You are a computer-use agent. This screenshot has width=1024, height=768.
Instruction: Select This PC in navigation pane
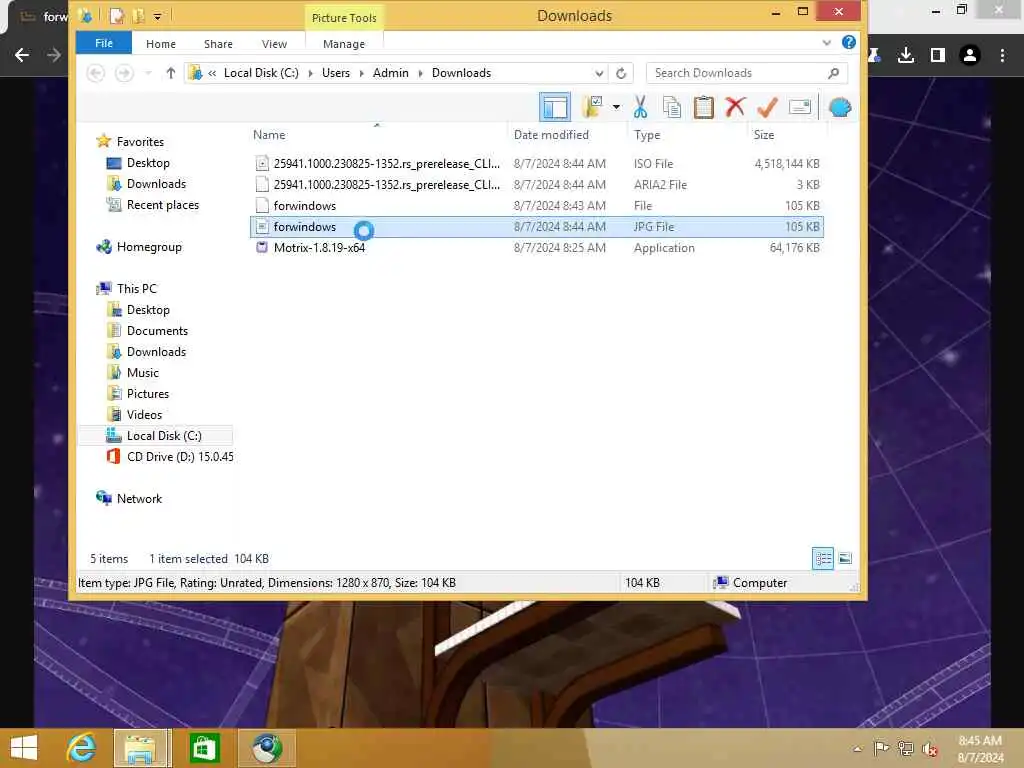[136, 289]
